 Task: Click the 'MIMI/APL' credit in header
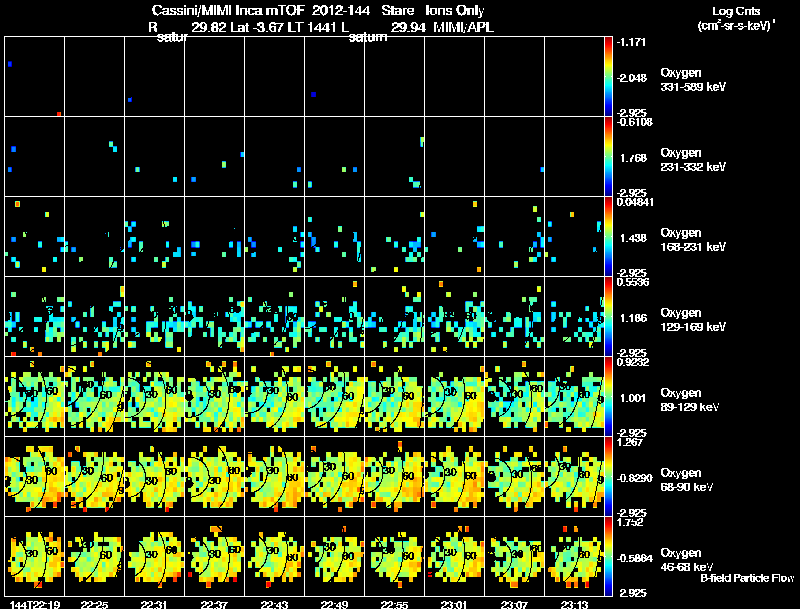click(x=463, y=27)
